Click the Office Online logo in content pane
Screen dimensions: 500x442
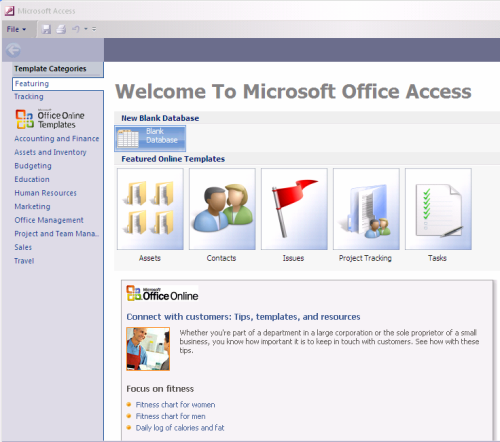(x=162, y=294)
